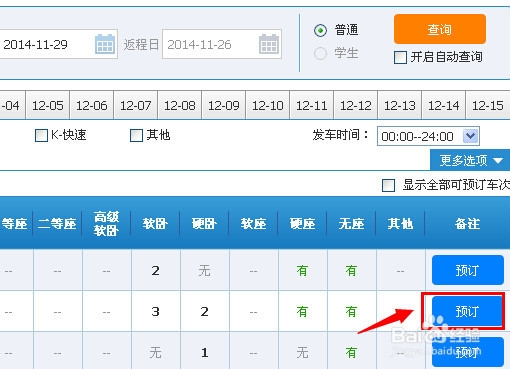This screenshot has height=369, width=510.
Task: Click the 其他 column header
Action: pyautogui.click(x=400, y=224)
